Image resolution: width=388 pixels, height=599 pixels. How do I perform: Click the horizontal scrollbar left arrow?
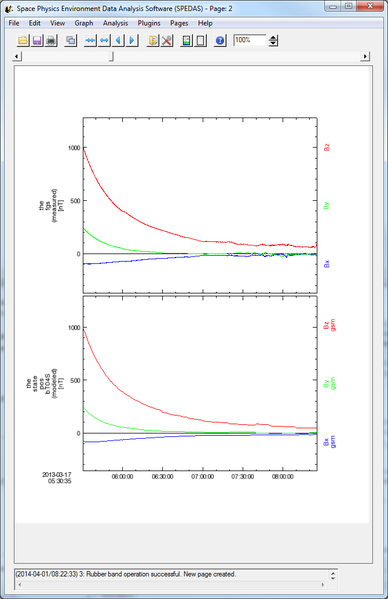click(x=17, y=57)
